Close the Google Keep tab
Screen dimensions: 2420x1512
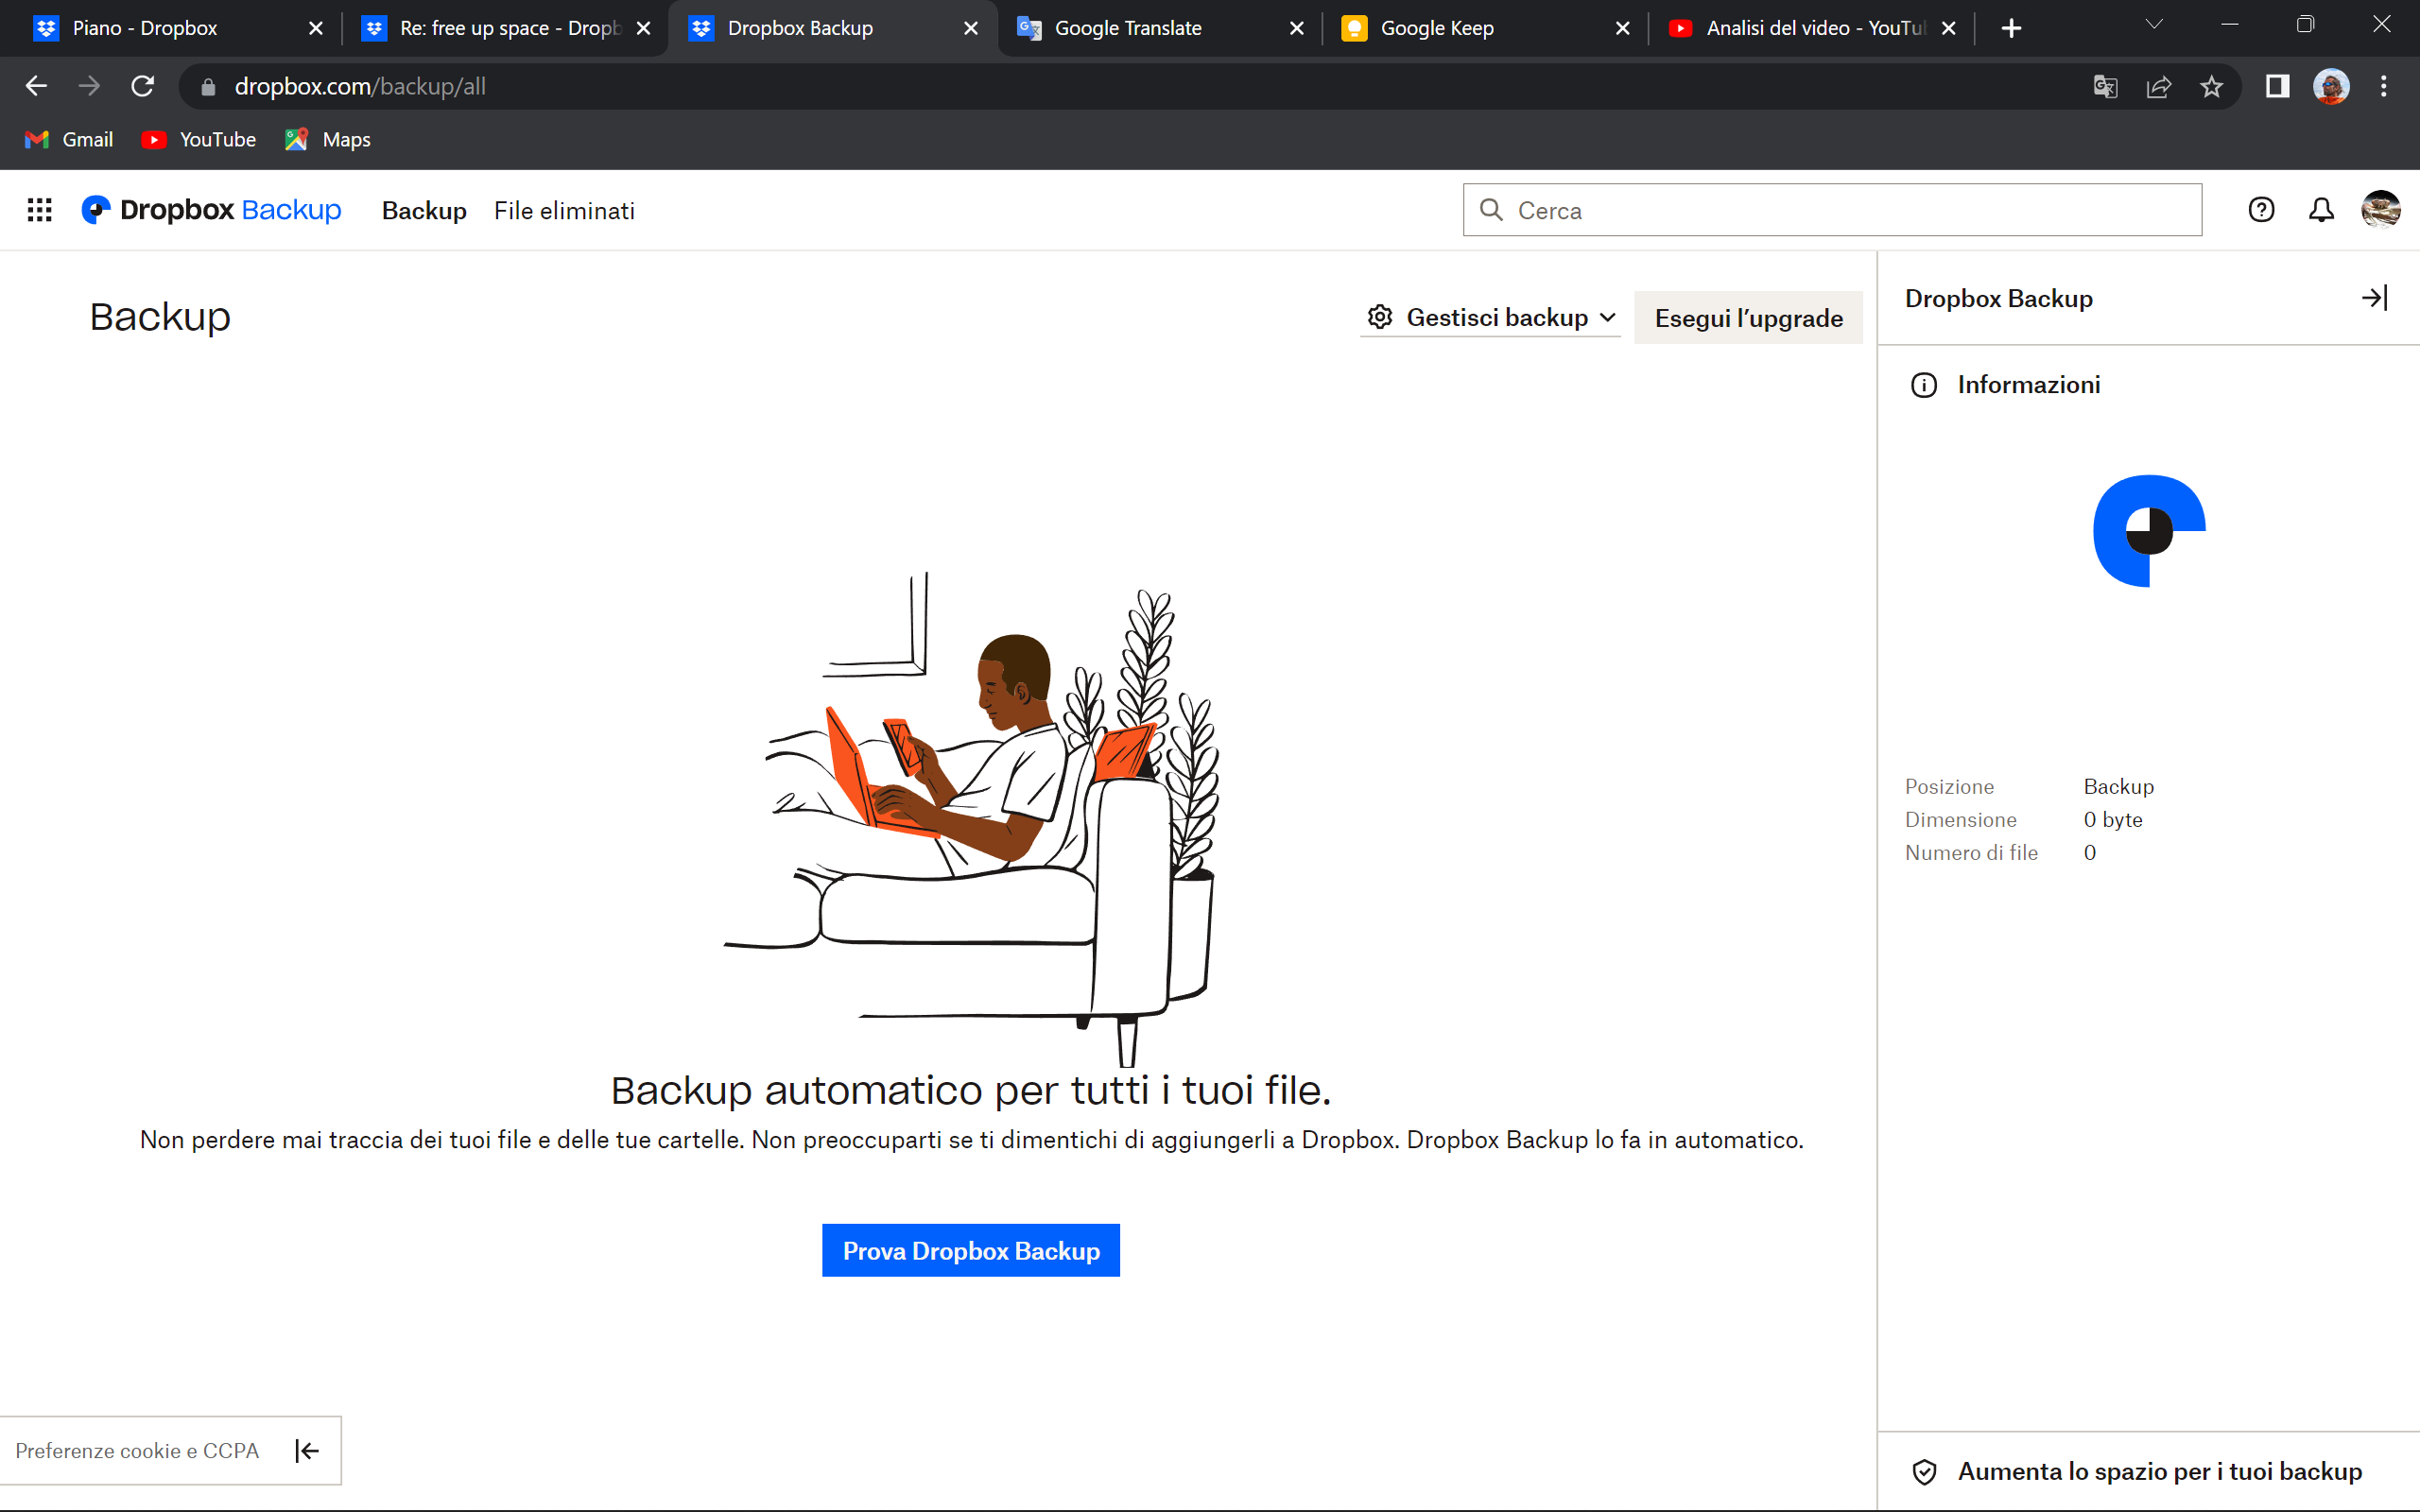click(x=1622, y=28)
